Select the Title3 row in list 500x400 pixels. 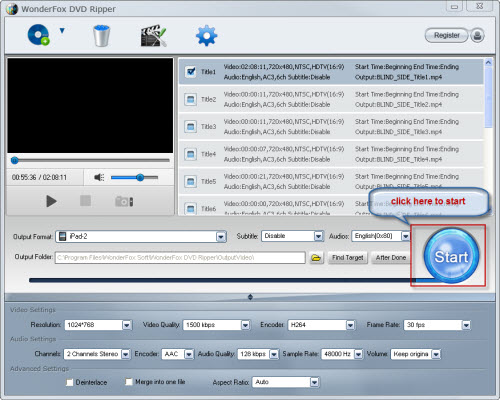332,127
